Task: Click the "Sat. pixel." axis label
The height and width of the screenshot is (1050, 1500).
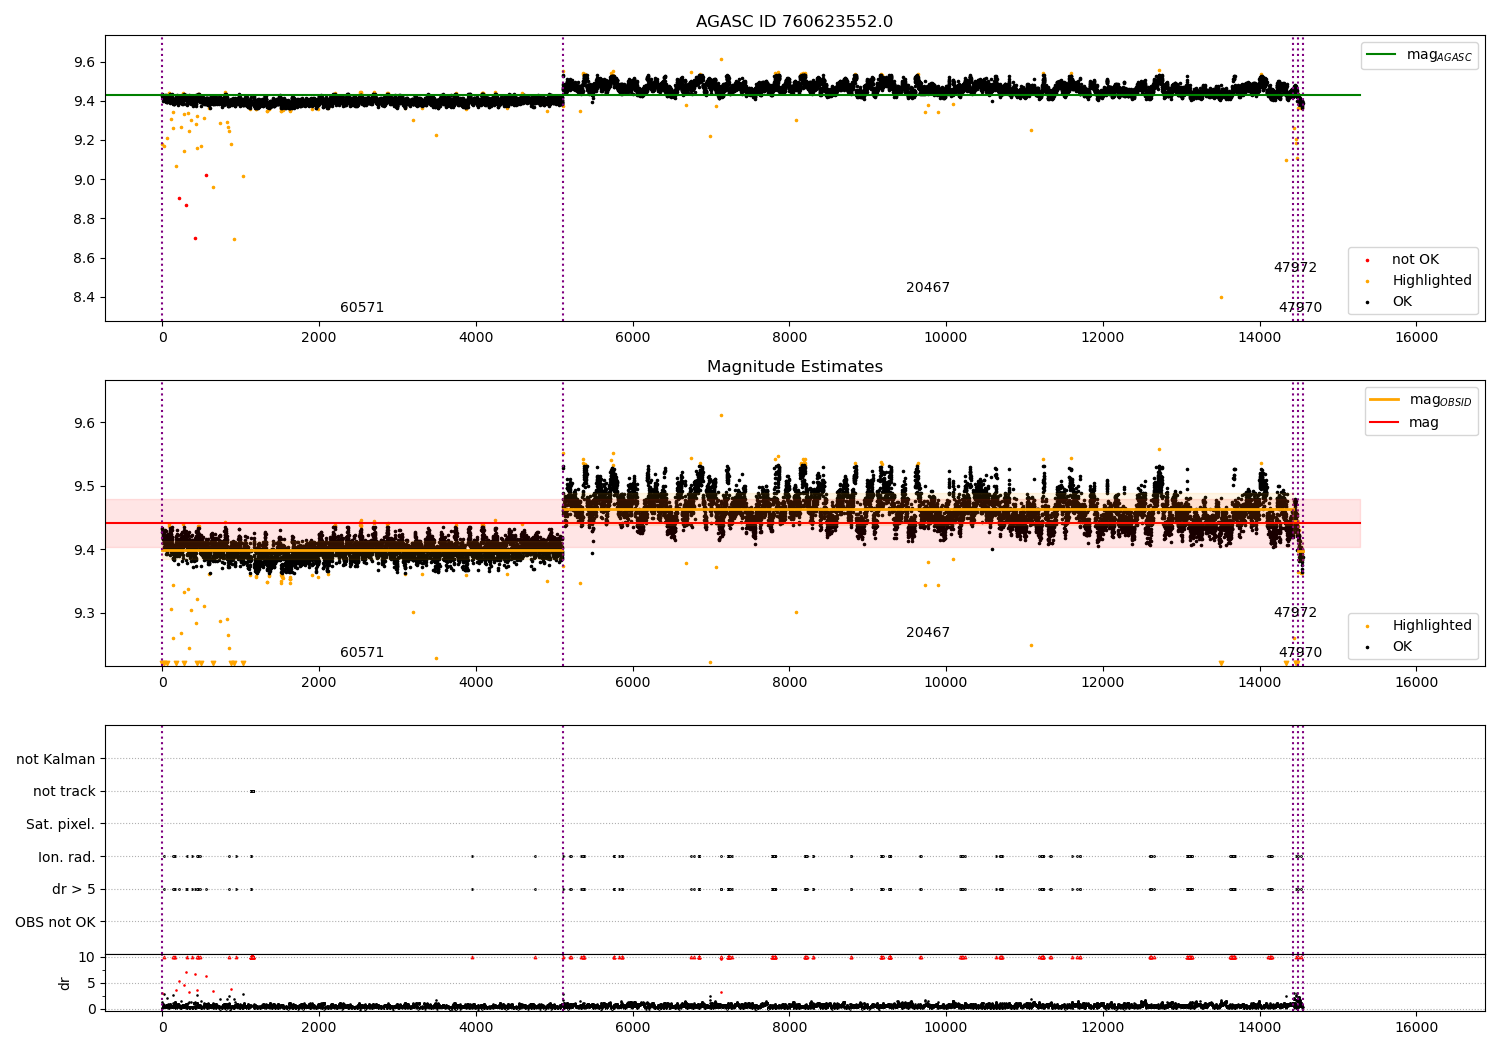Action: point(61,825)
